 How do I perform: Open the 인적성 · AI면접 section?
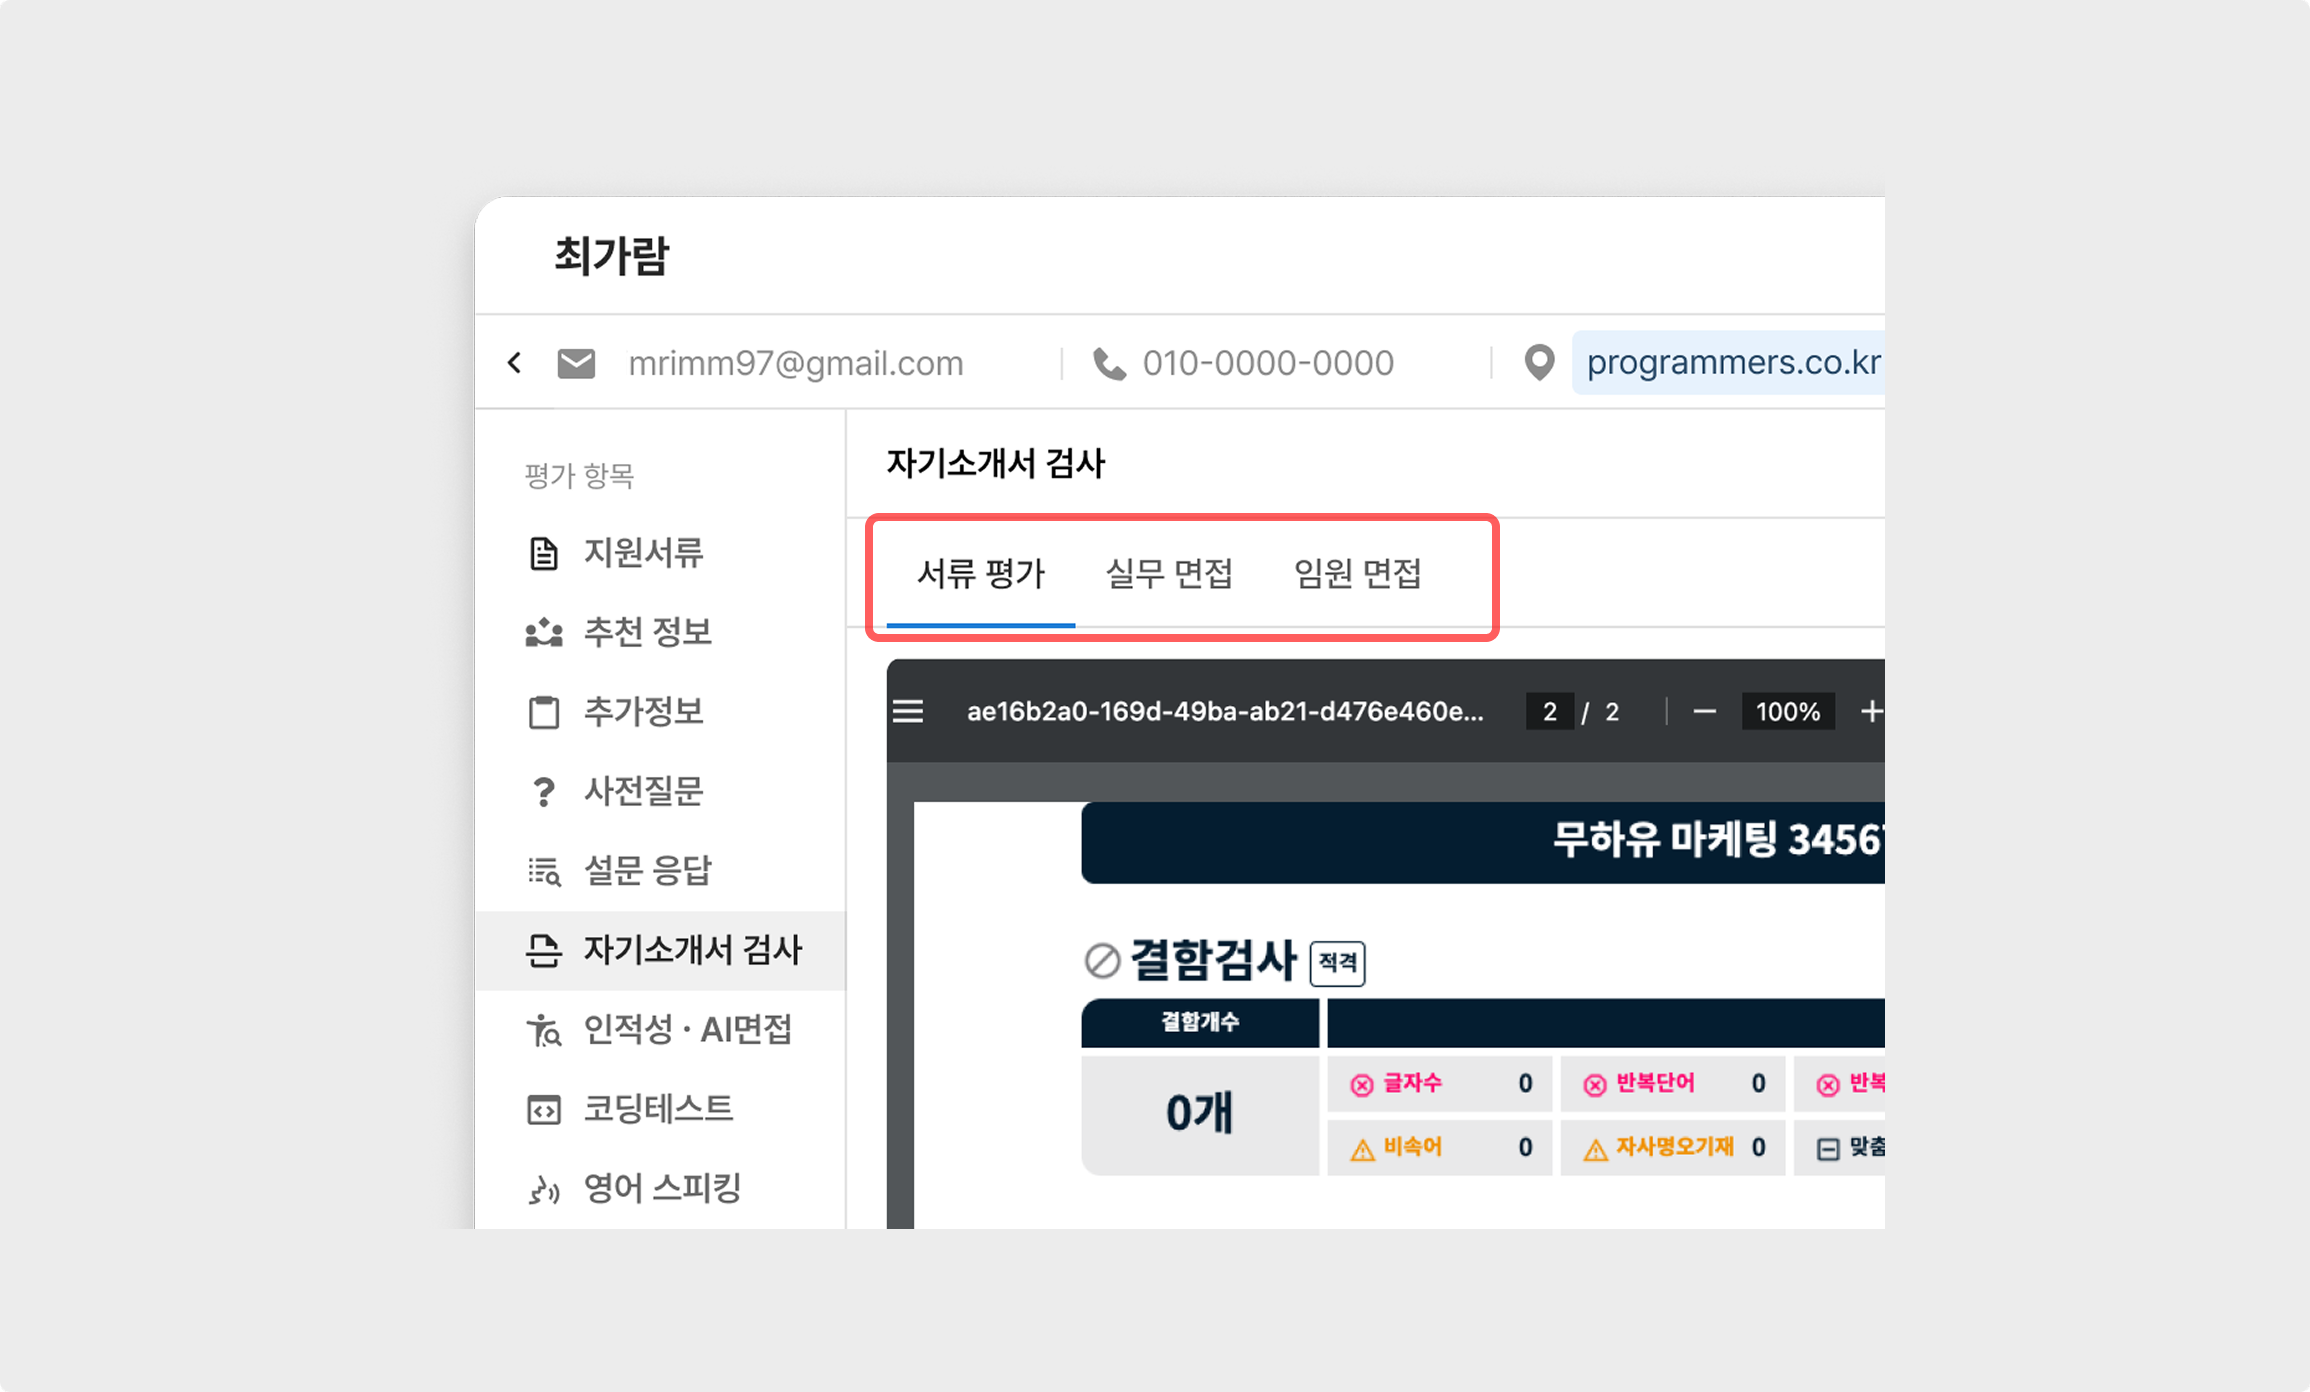[687, 1029]
